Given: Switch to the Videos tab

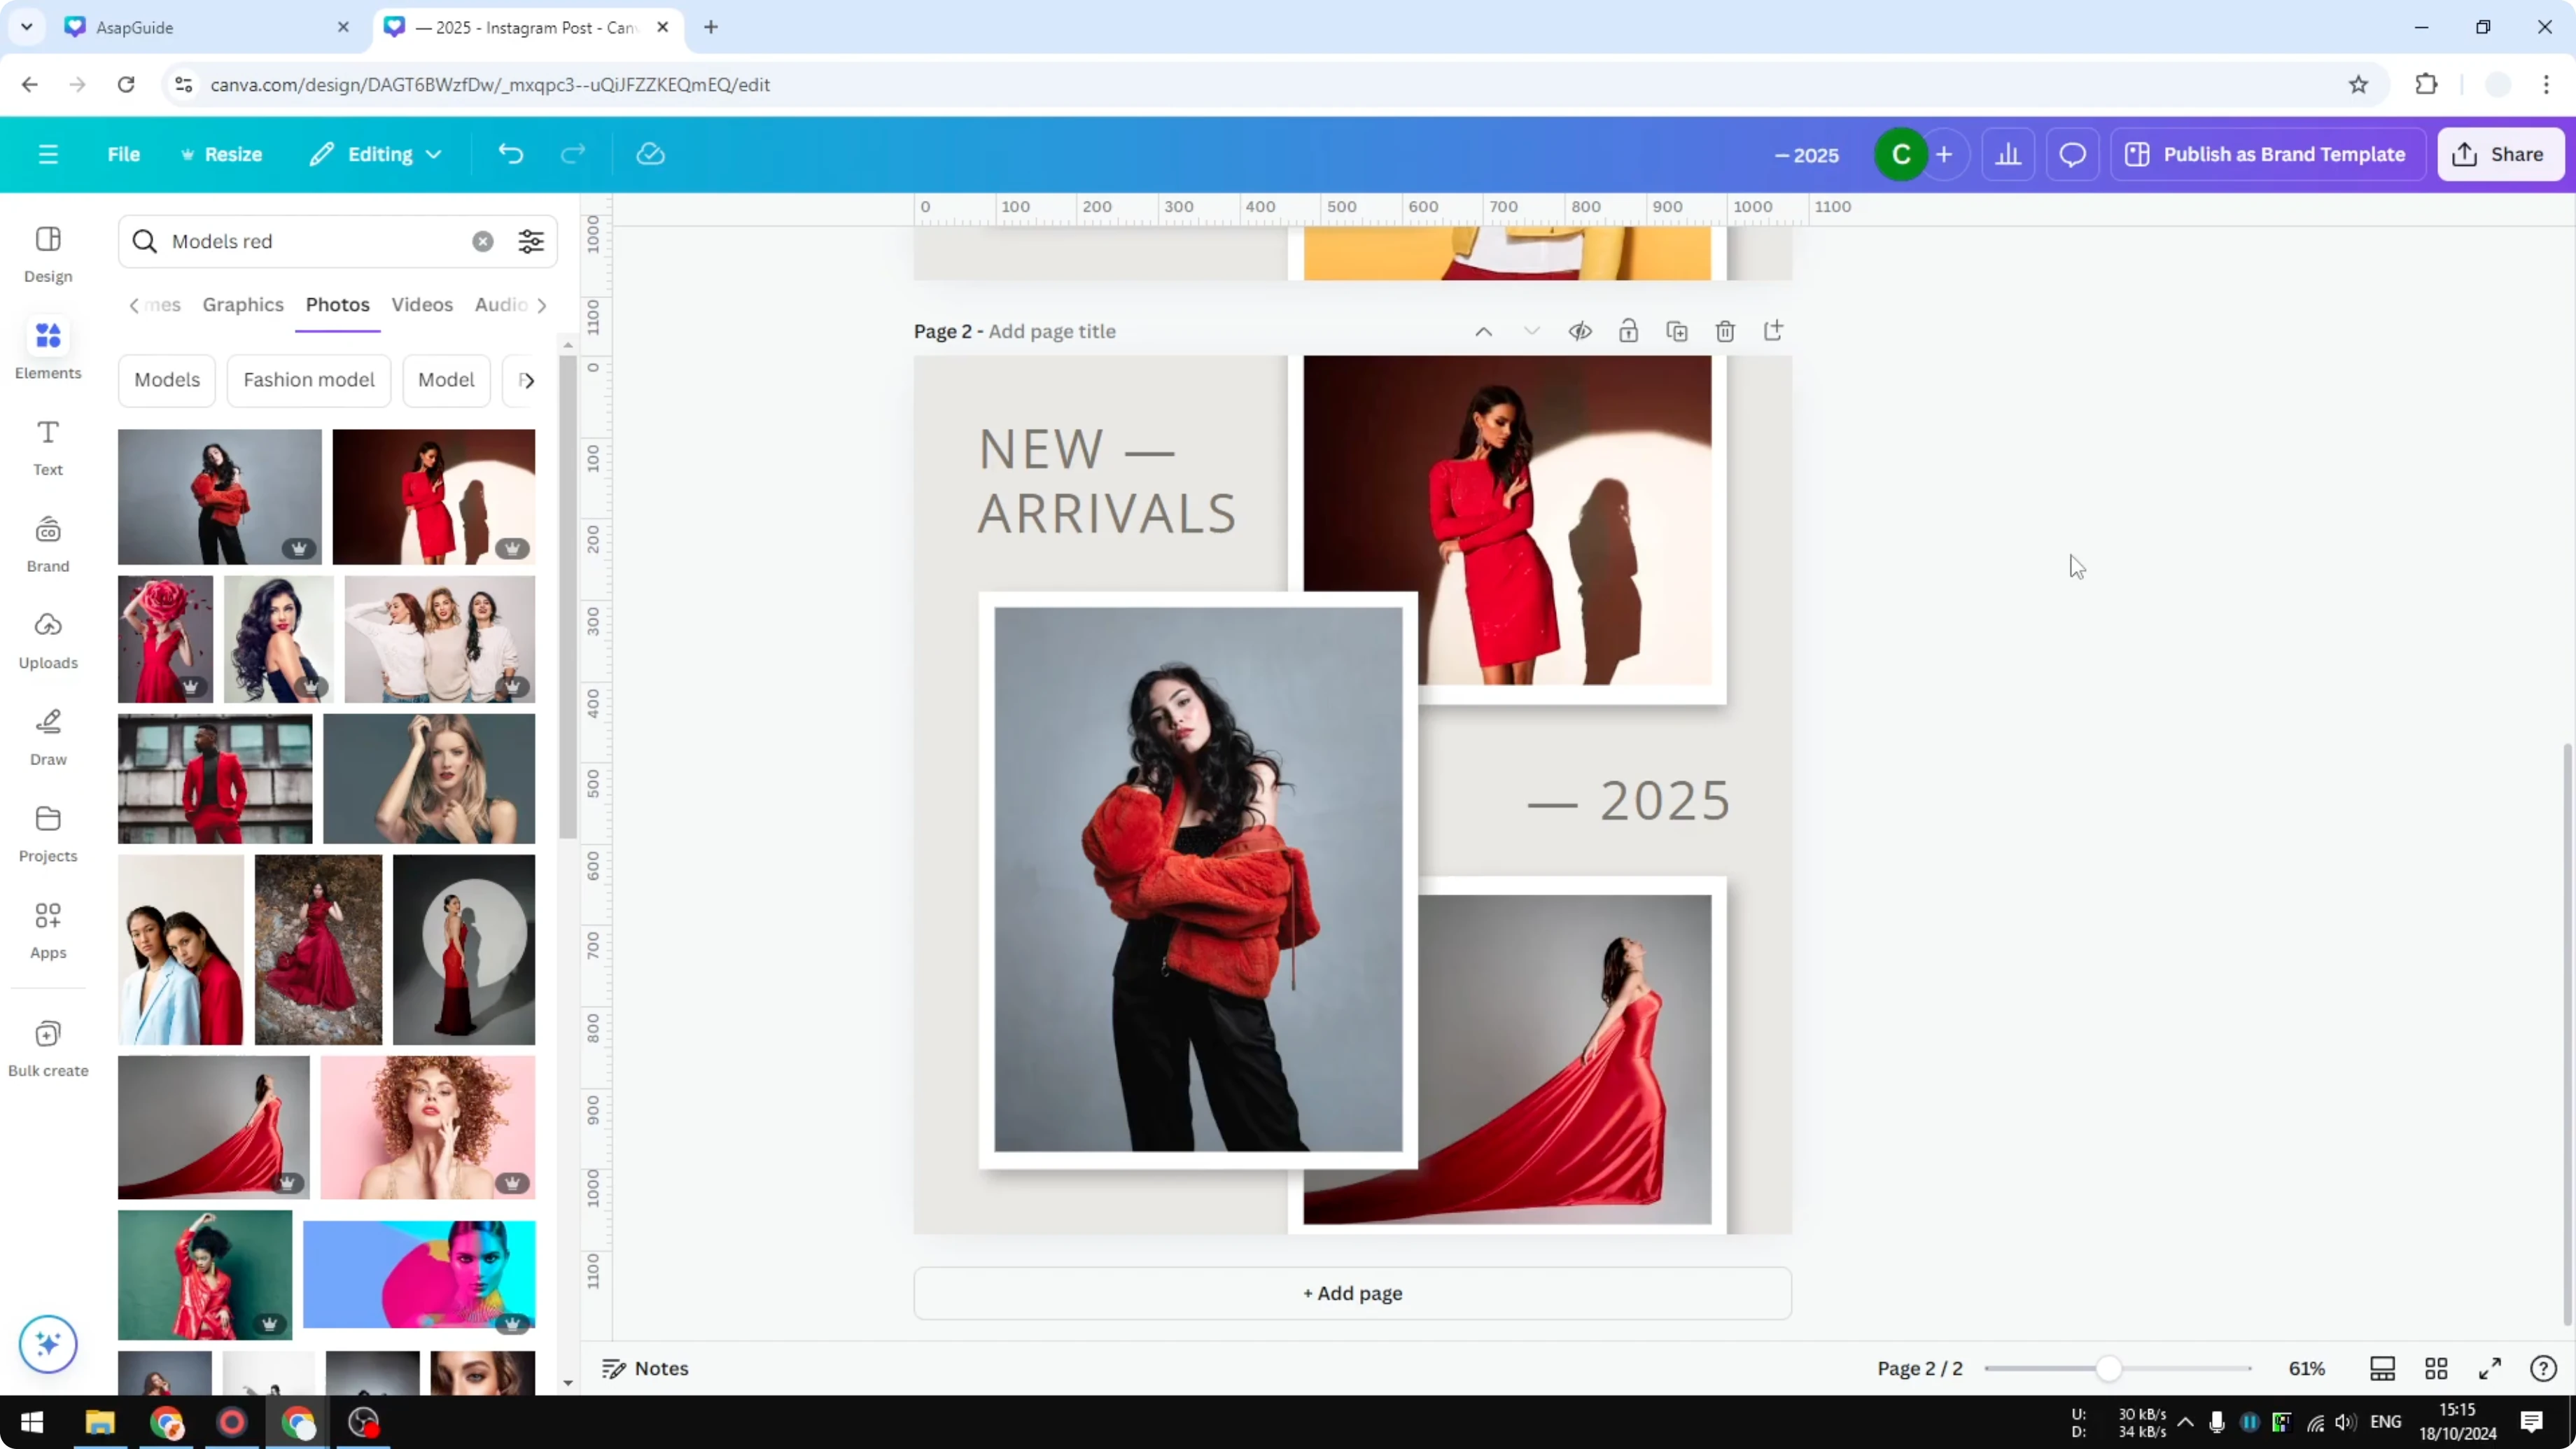Looking at the screenshot, I should pyautogui.click(x=422, y=305).
